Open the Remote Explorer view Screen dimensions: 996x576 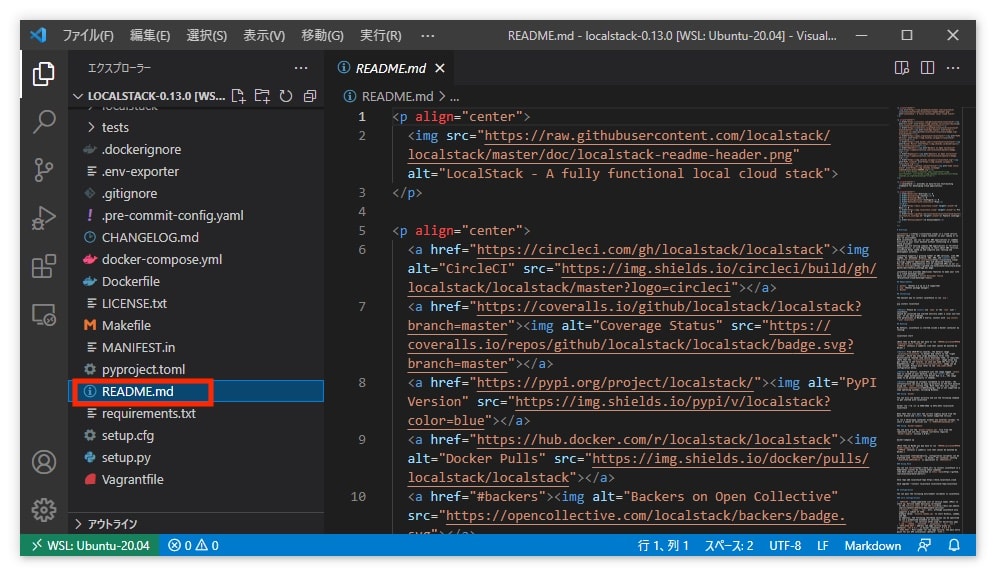click(x=43, y=314)
